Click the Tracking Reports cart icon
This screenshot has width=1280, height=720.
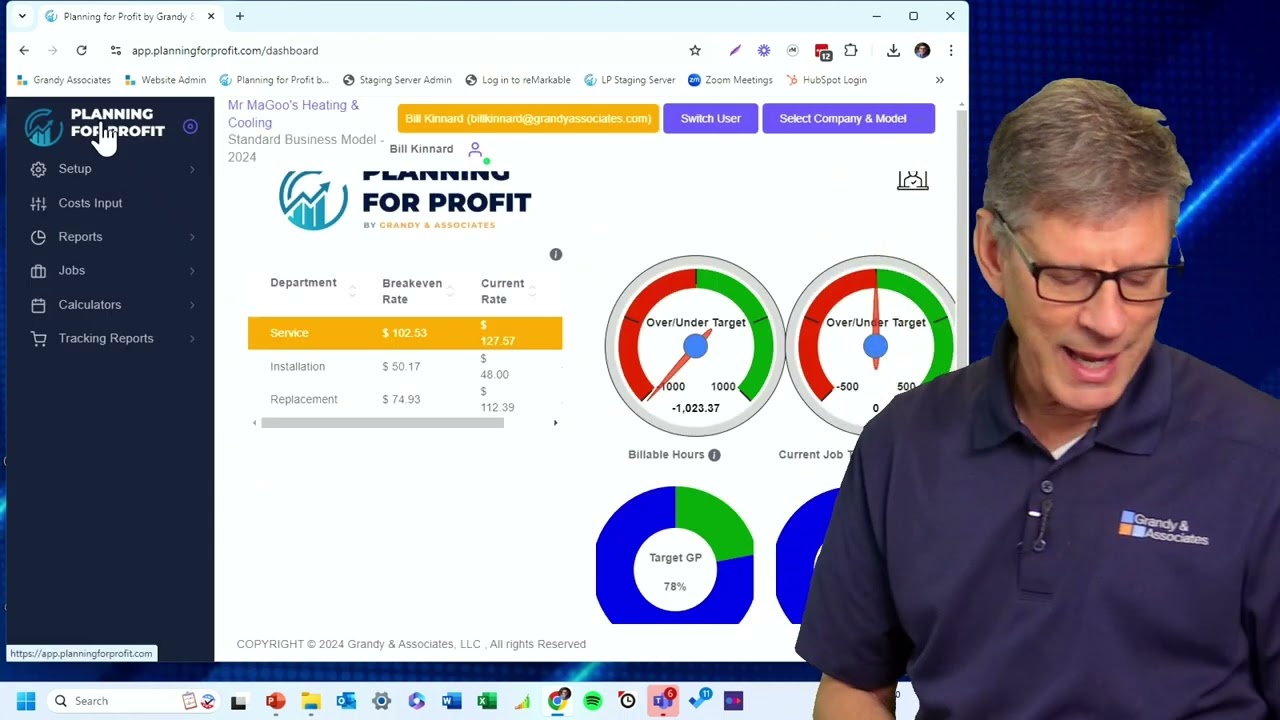pyautogui.click(x=38, y=339)
